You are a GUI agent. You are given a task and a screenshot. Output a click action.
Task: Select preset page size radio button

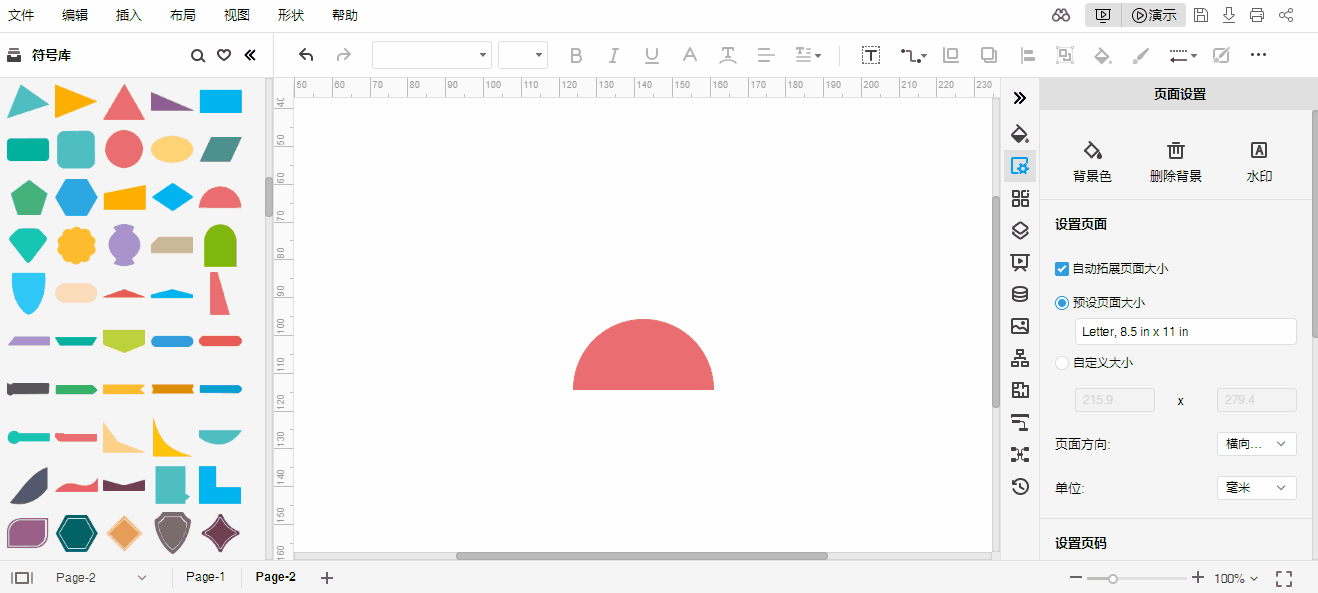click(1062, 302)
